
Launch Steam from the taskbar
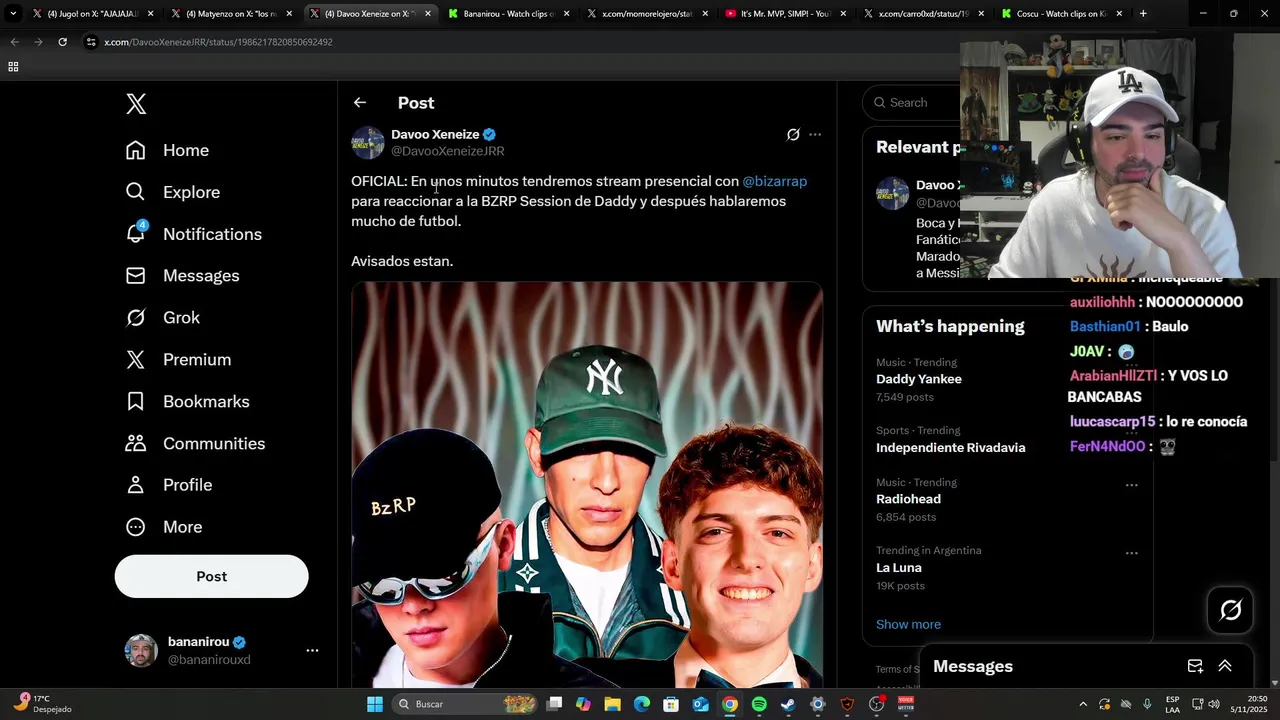(788, 704)
